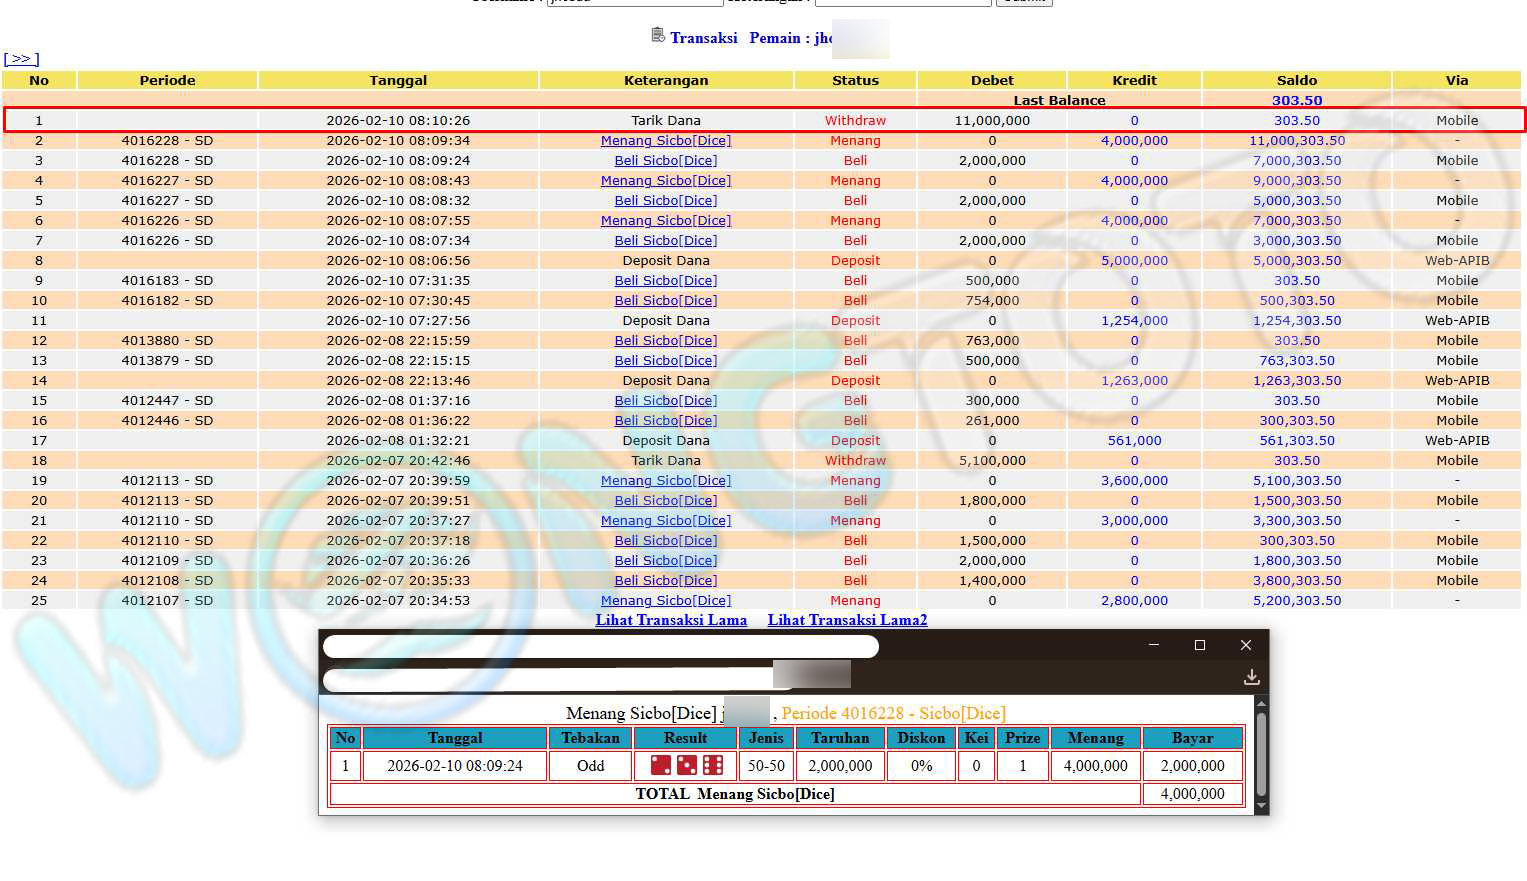Open Menang Sicbo[Dice] link for period 4012110
The height and width of the screenshot is (881, 1527).
pos(665,521)
